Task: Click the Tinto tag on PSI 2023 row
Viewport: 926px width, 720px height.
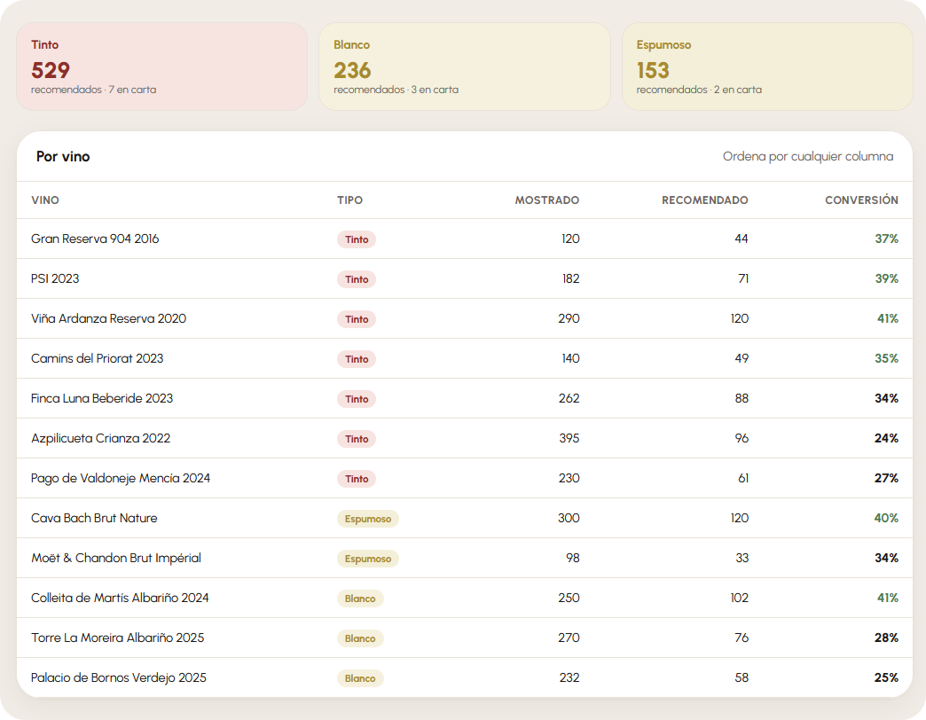Action: point(357,279)
